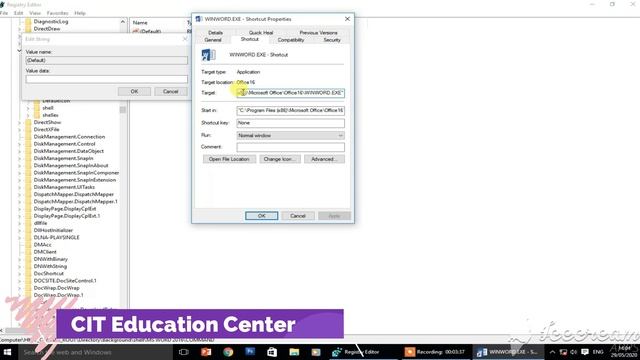Open File Explorer from taskbar
Screen dimensions: 640x360
pyautogui.click(x=294, y=352)
